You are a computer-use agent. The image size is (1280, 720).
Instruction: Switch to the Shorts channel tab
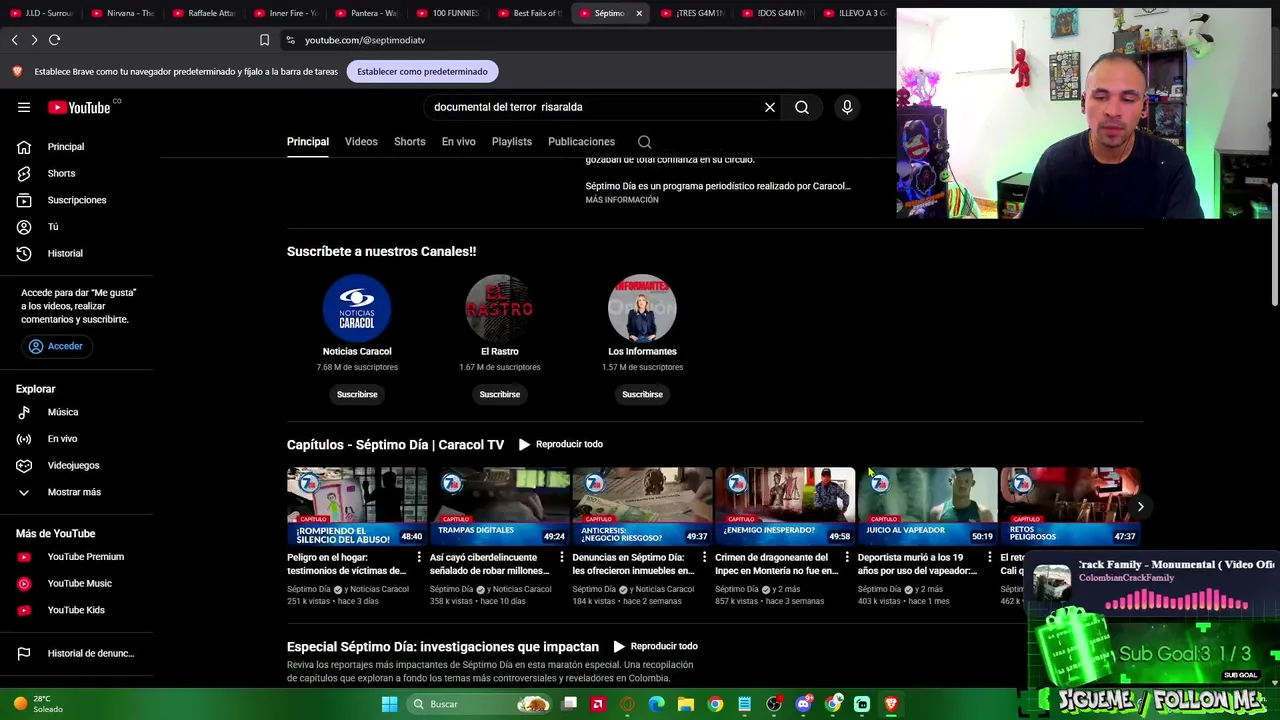409,142
